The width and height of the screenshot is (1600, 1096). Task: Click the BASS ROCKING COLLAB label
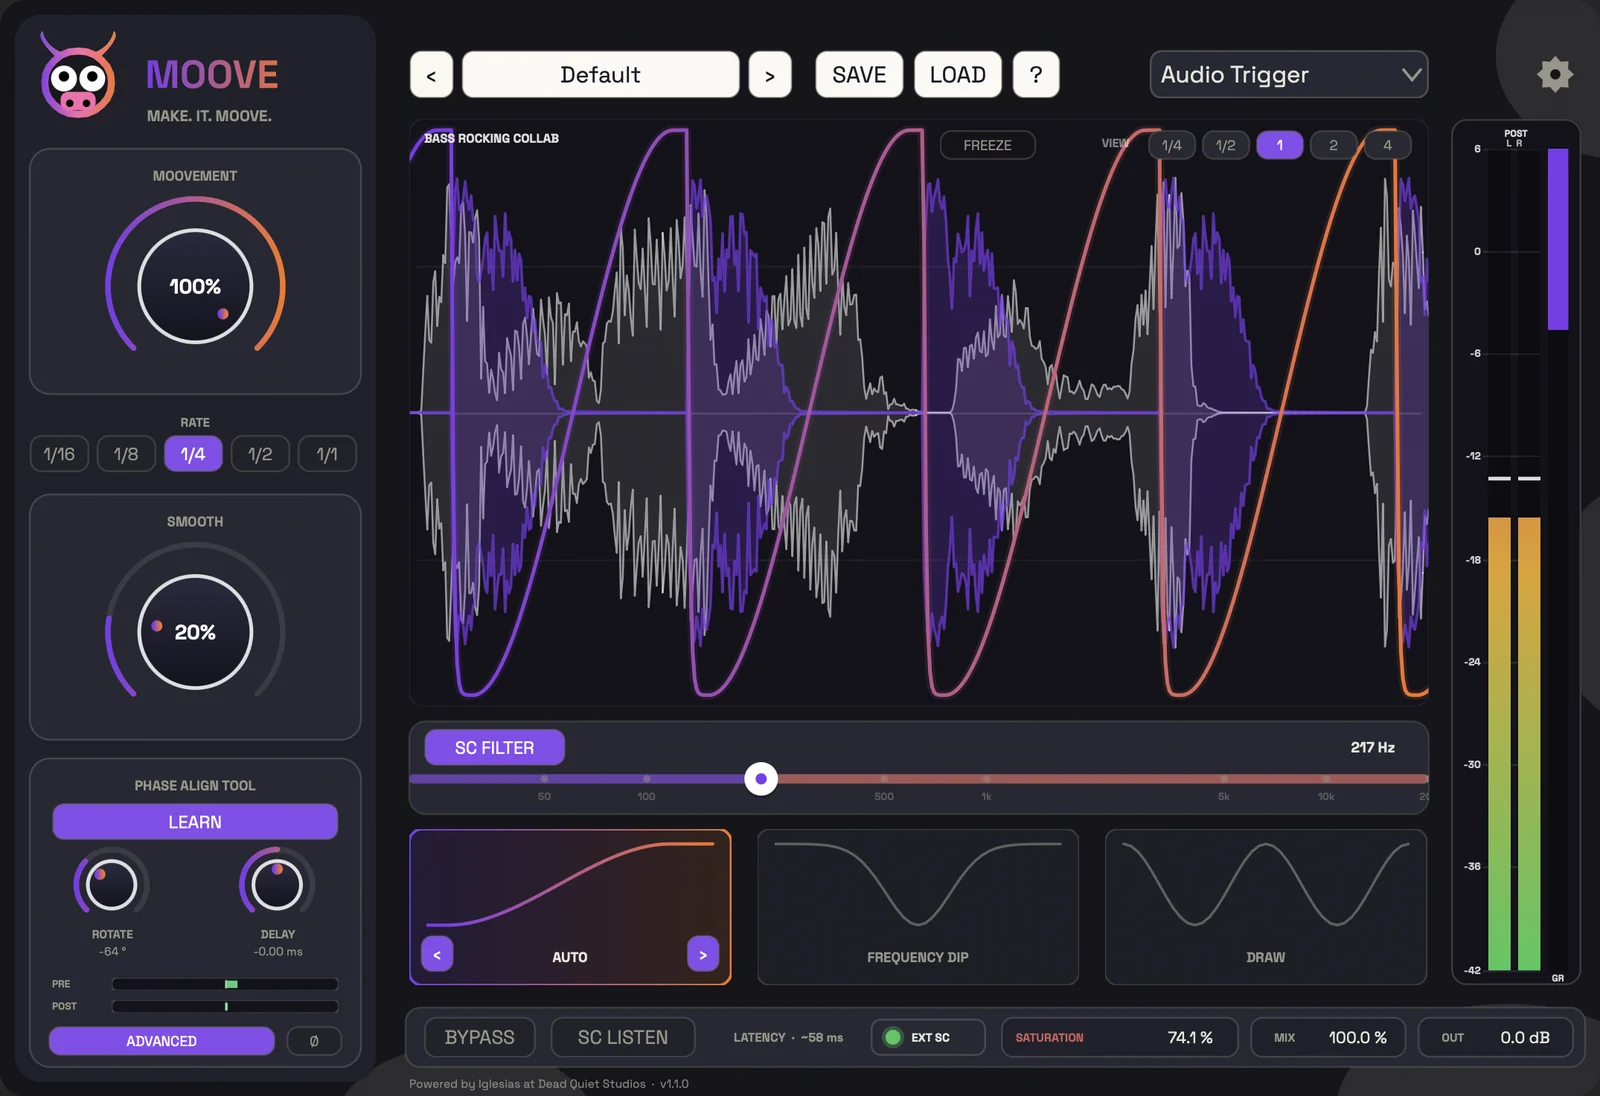tap(491, 138)
